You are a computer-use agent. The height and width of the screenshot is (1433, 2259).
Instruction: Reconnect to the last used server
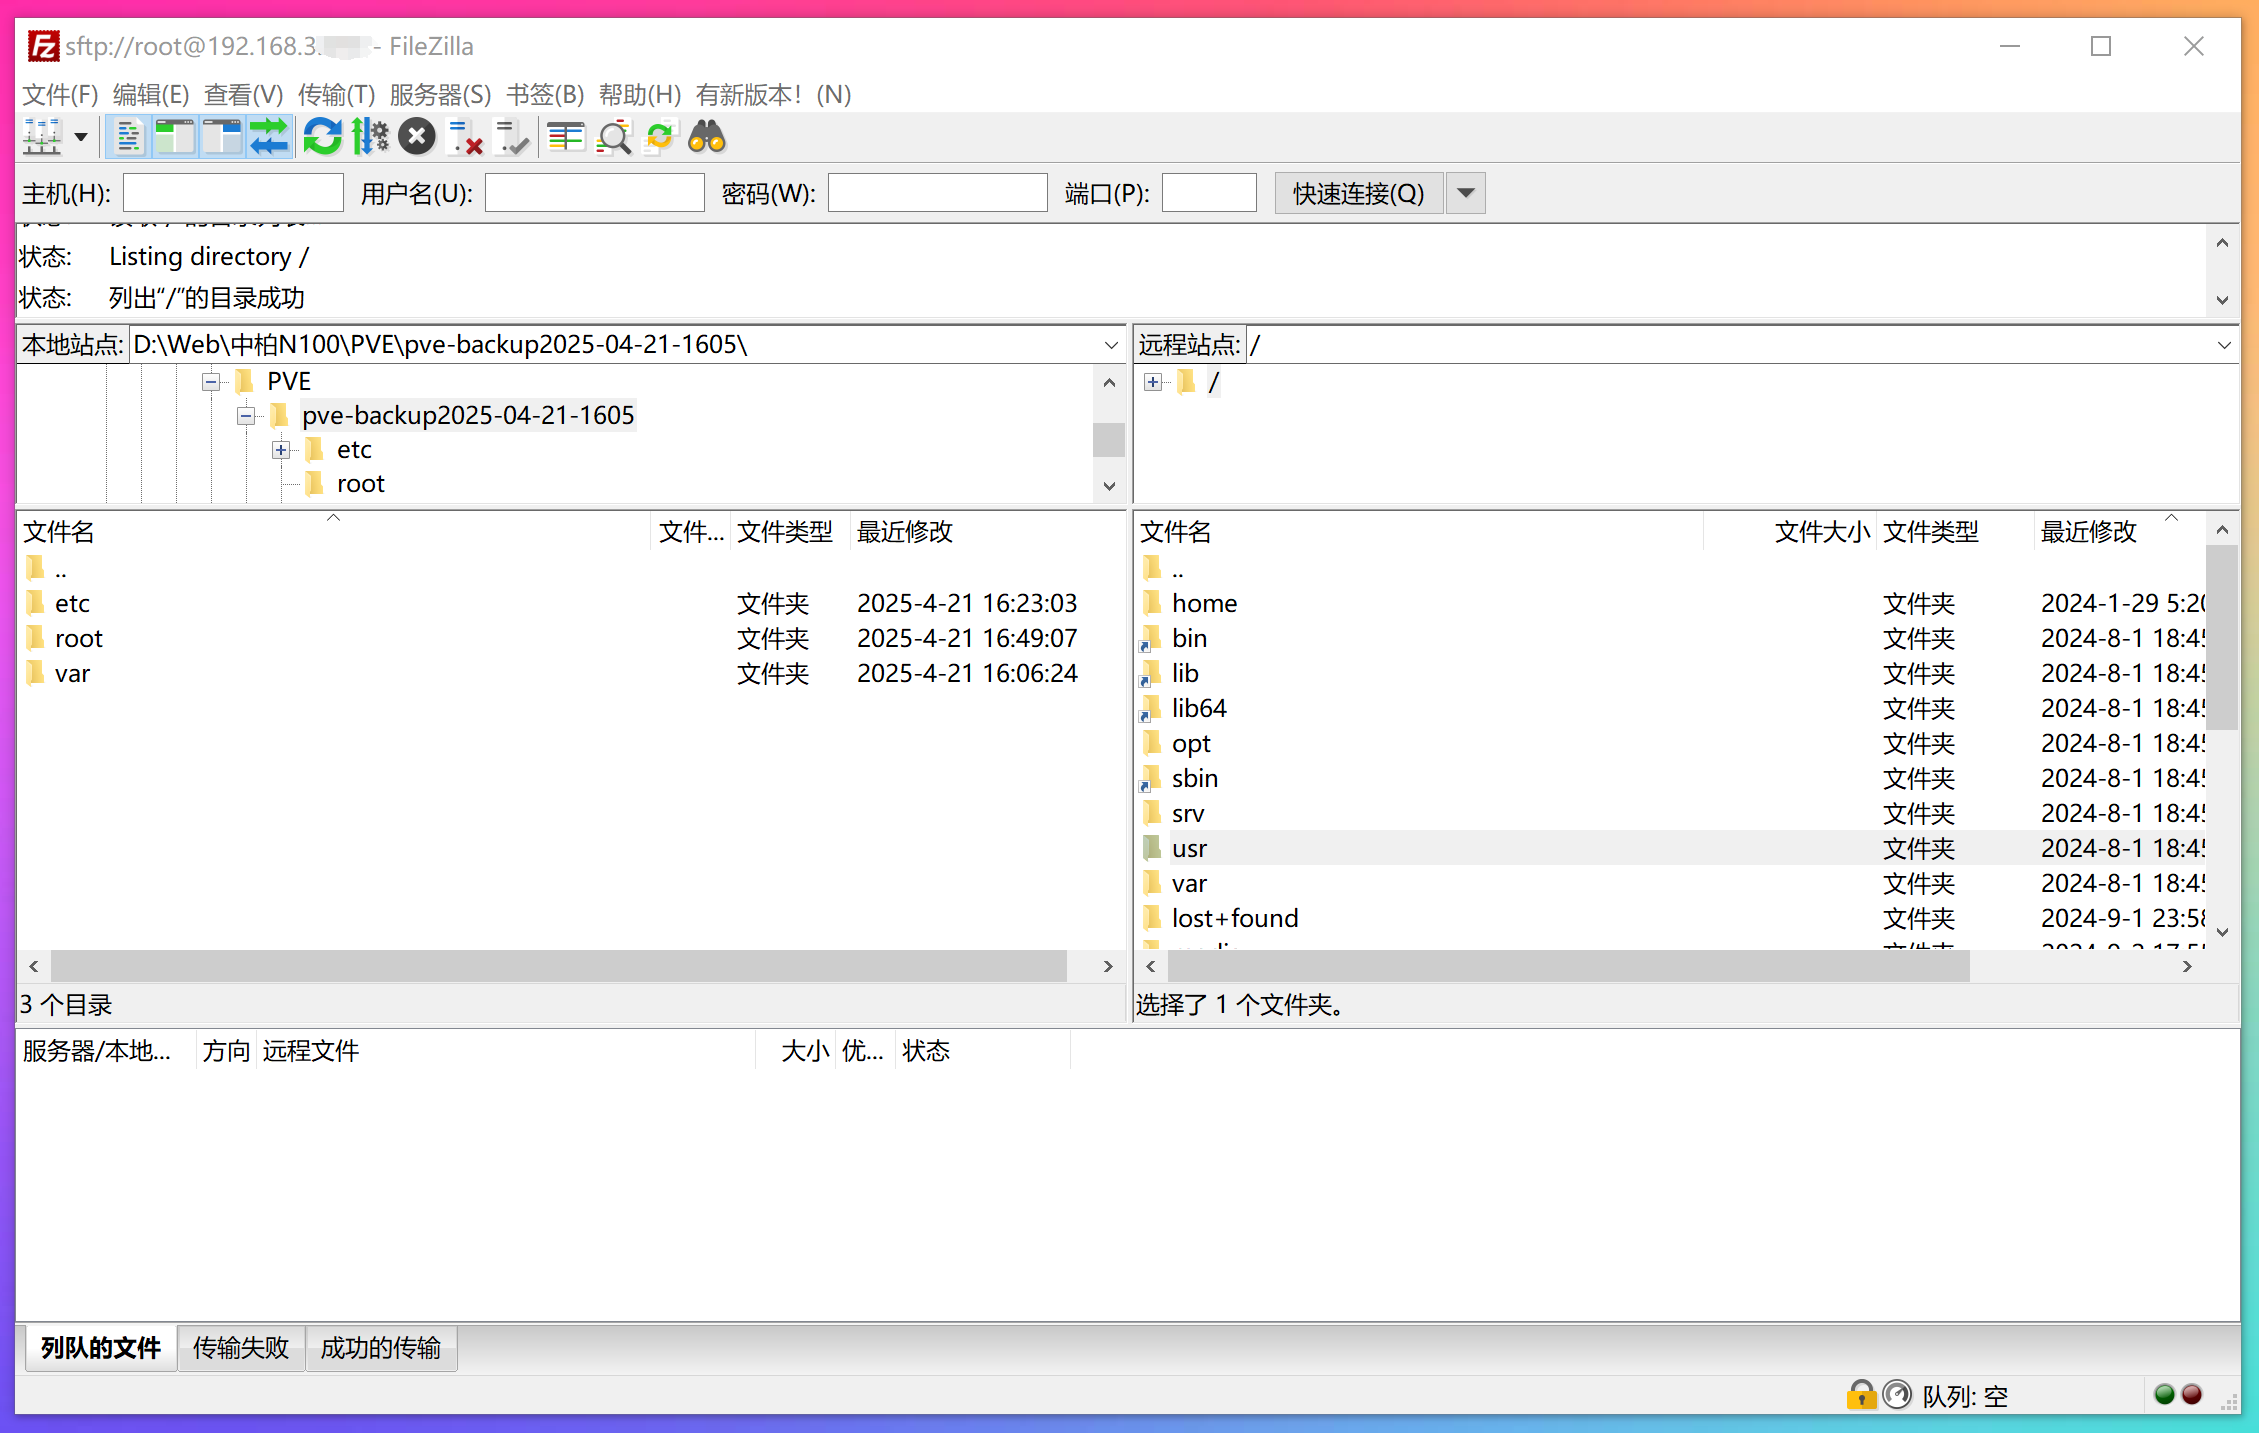point(511,137)
